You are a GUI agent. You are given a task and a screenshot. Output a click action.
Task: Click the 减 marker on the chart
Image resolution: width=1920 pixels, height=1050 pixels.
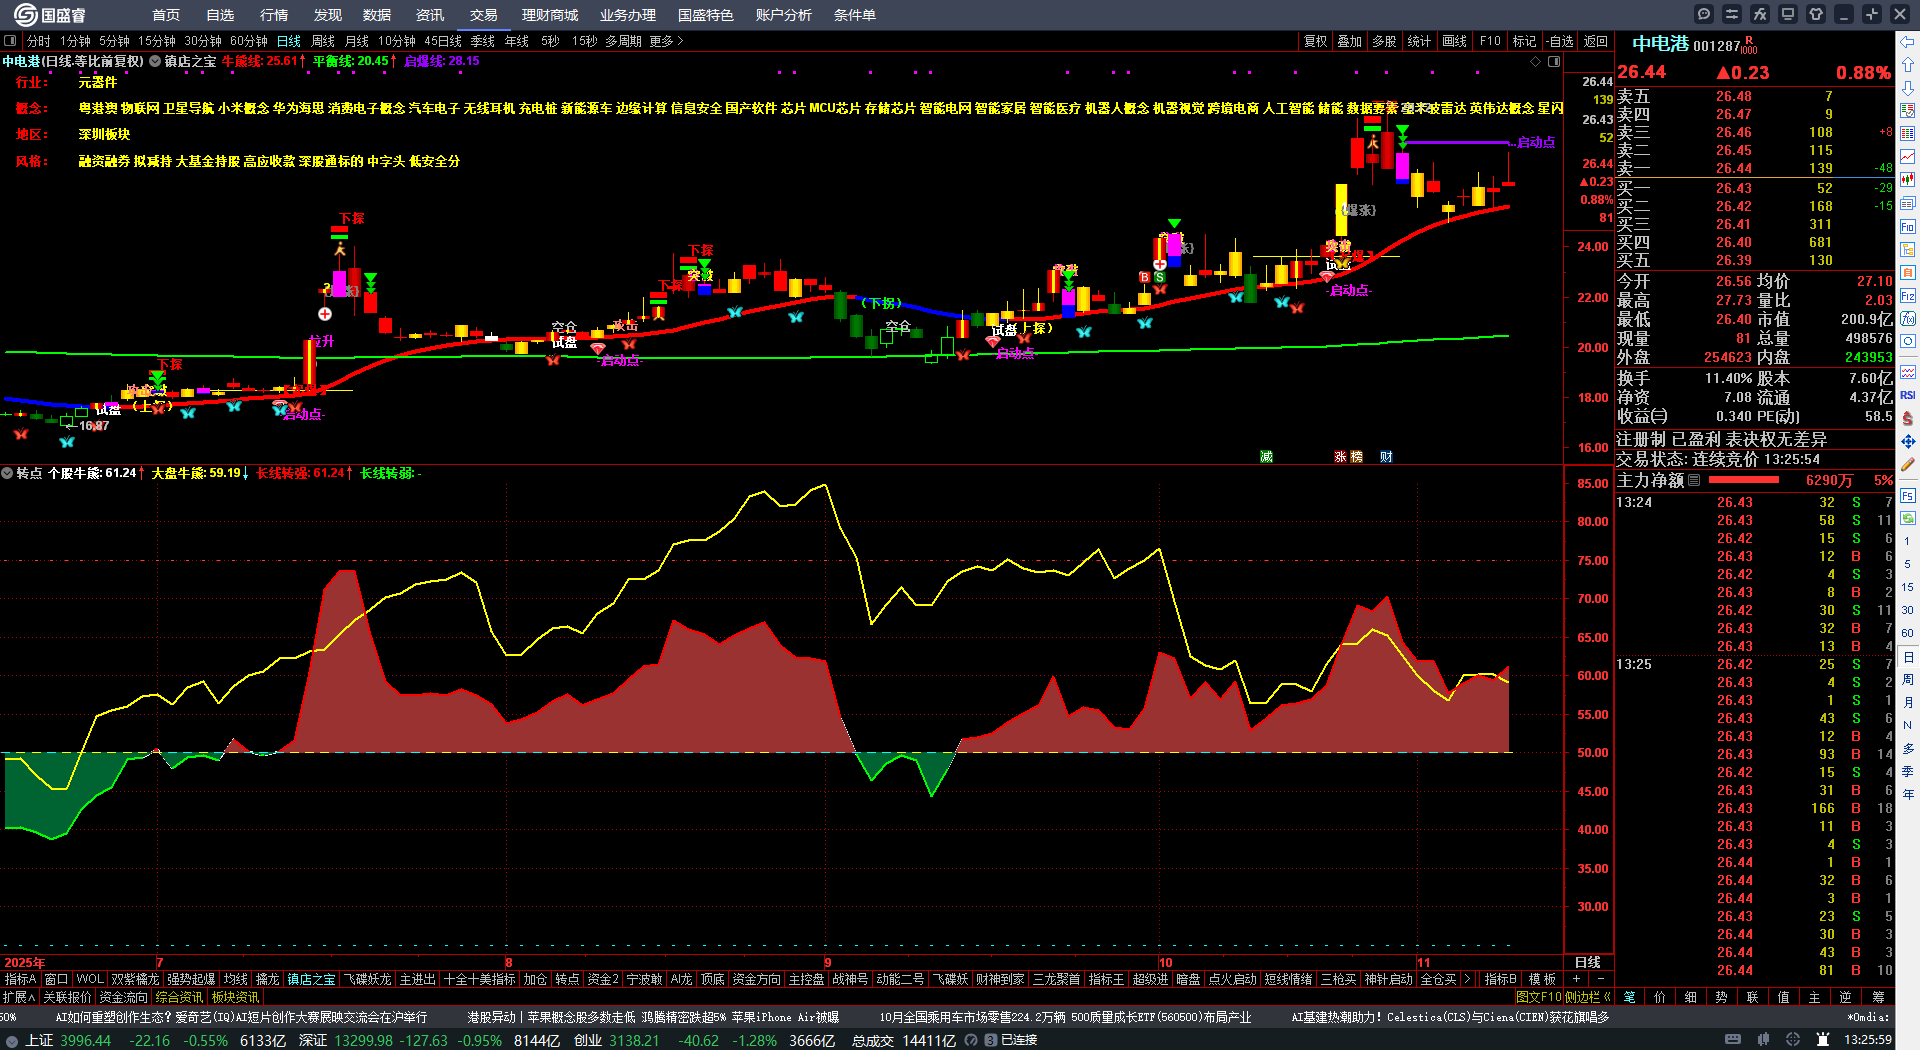(1266, 456)
